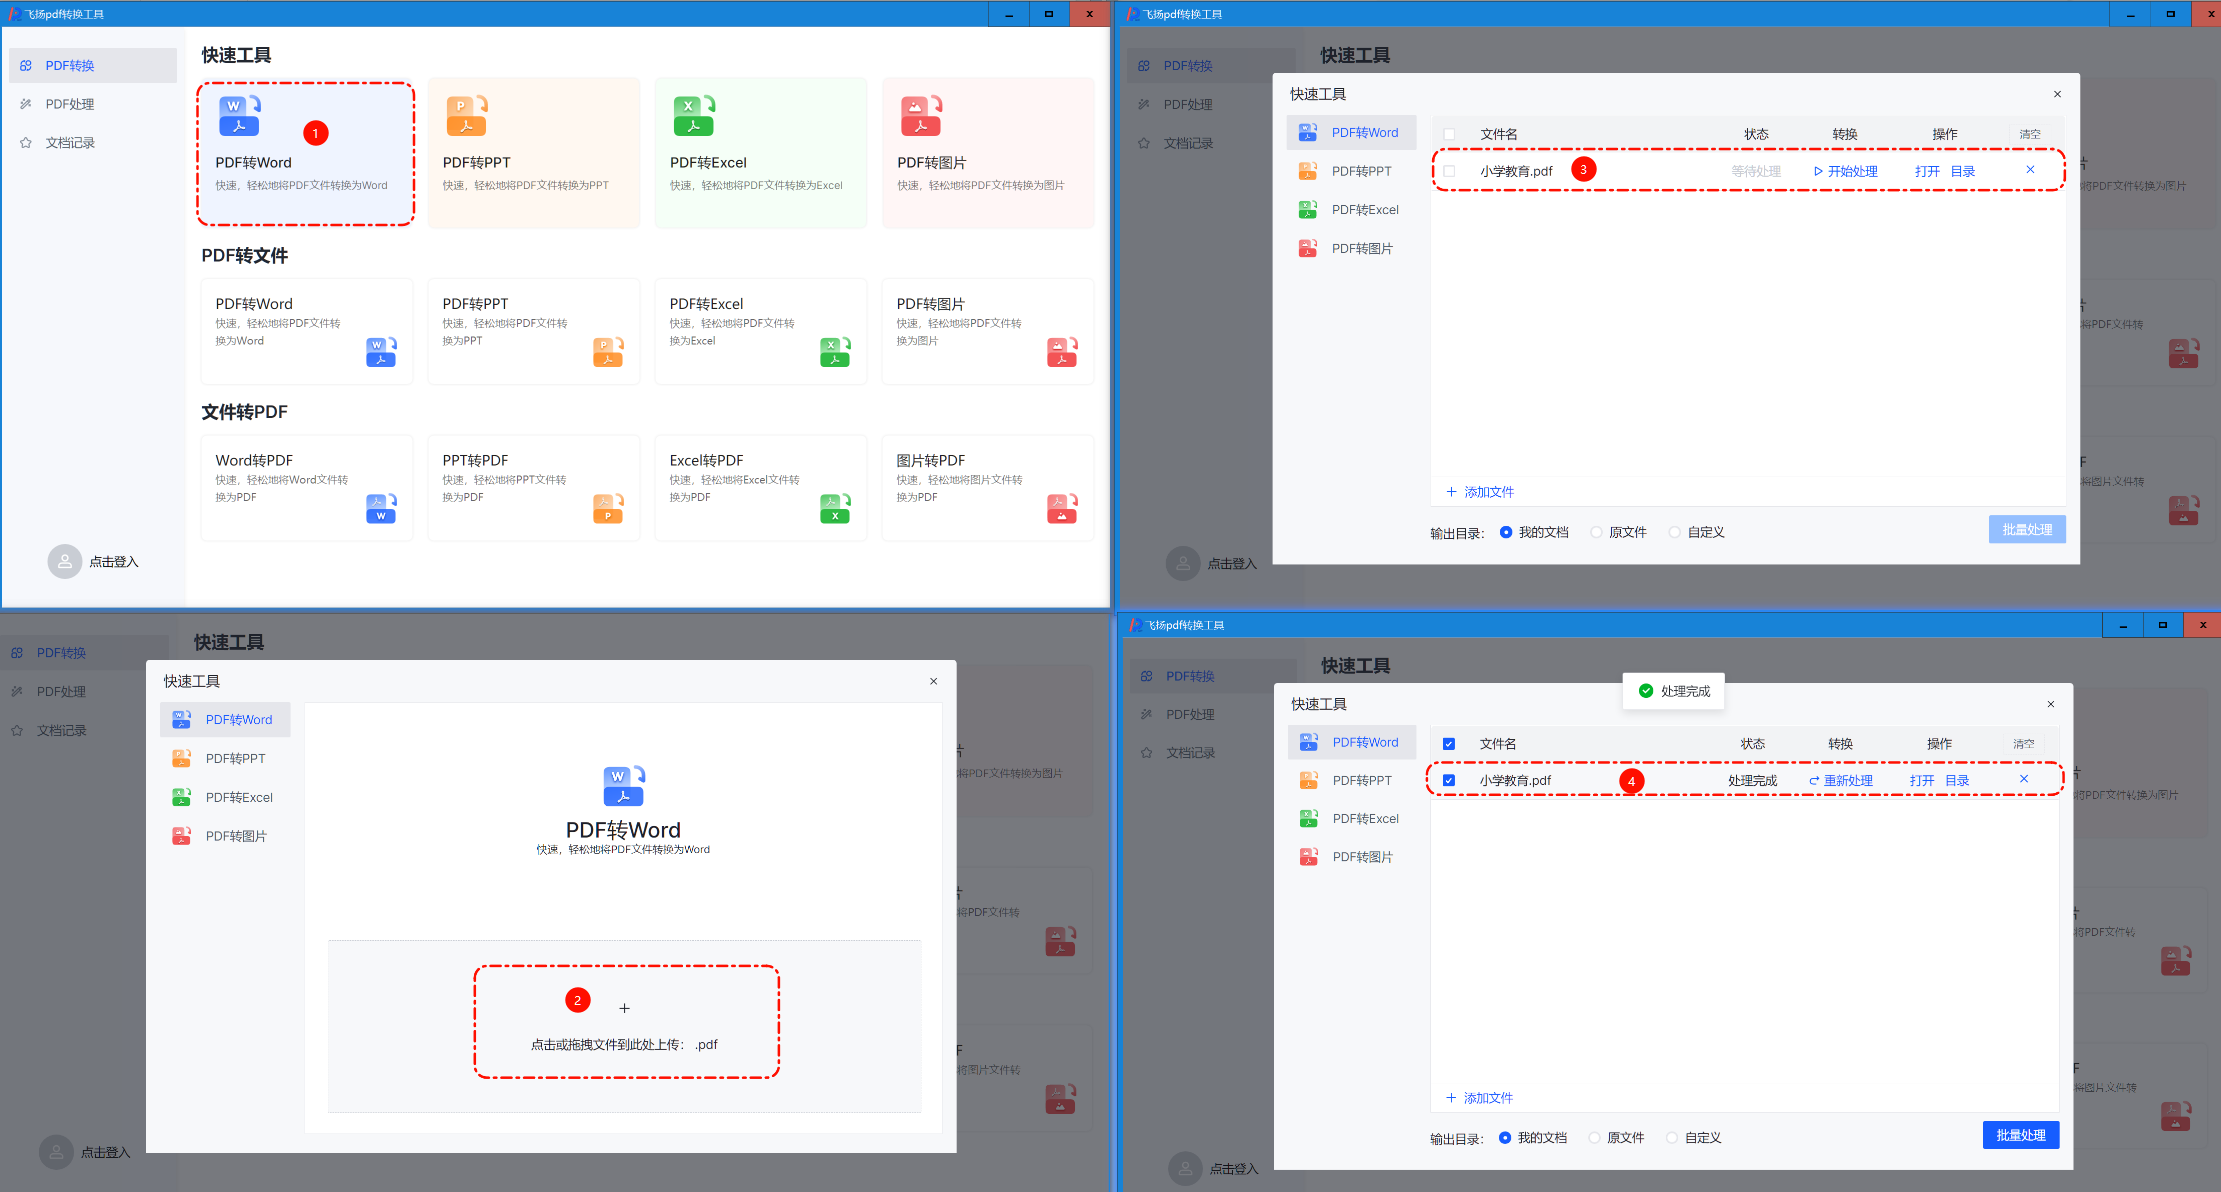Click the disabled 批量处理 button in top-right dialog
Image resolution: width=2221 pixels, height=1192 pixels.
click(x=2027, y=530)
